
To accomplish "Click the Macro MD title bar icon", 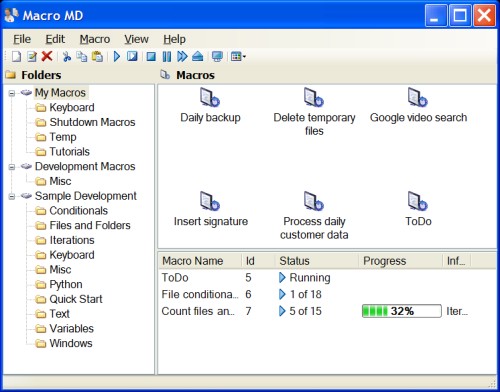I will 11,15.
